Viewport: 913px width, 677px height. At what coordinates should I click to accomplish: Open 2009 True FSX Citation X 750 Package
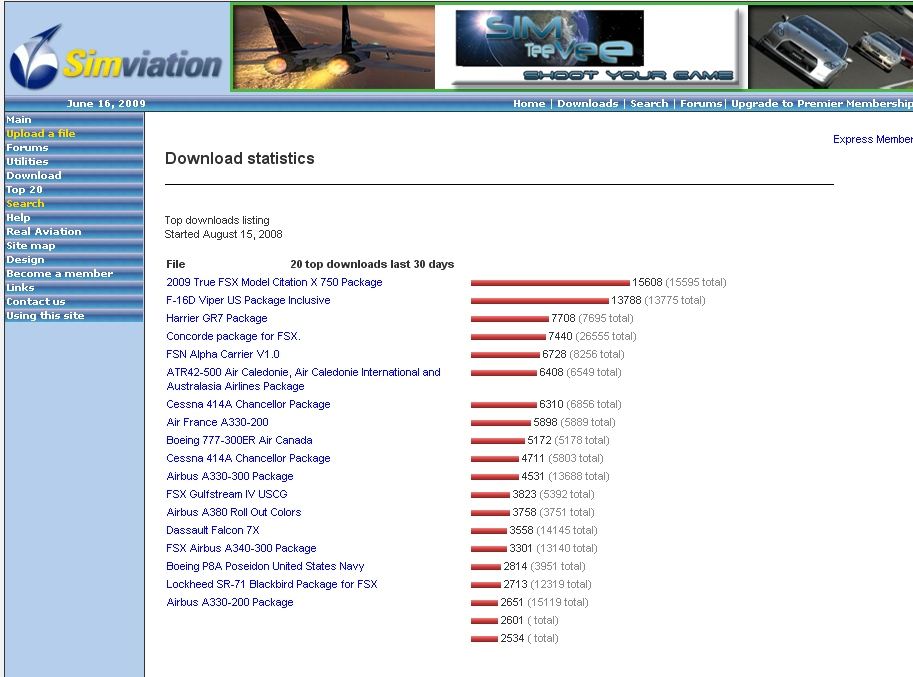[274, 282]
